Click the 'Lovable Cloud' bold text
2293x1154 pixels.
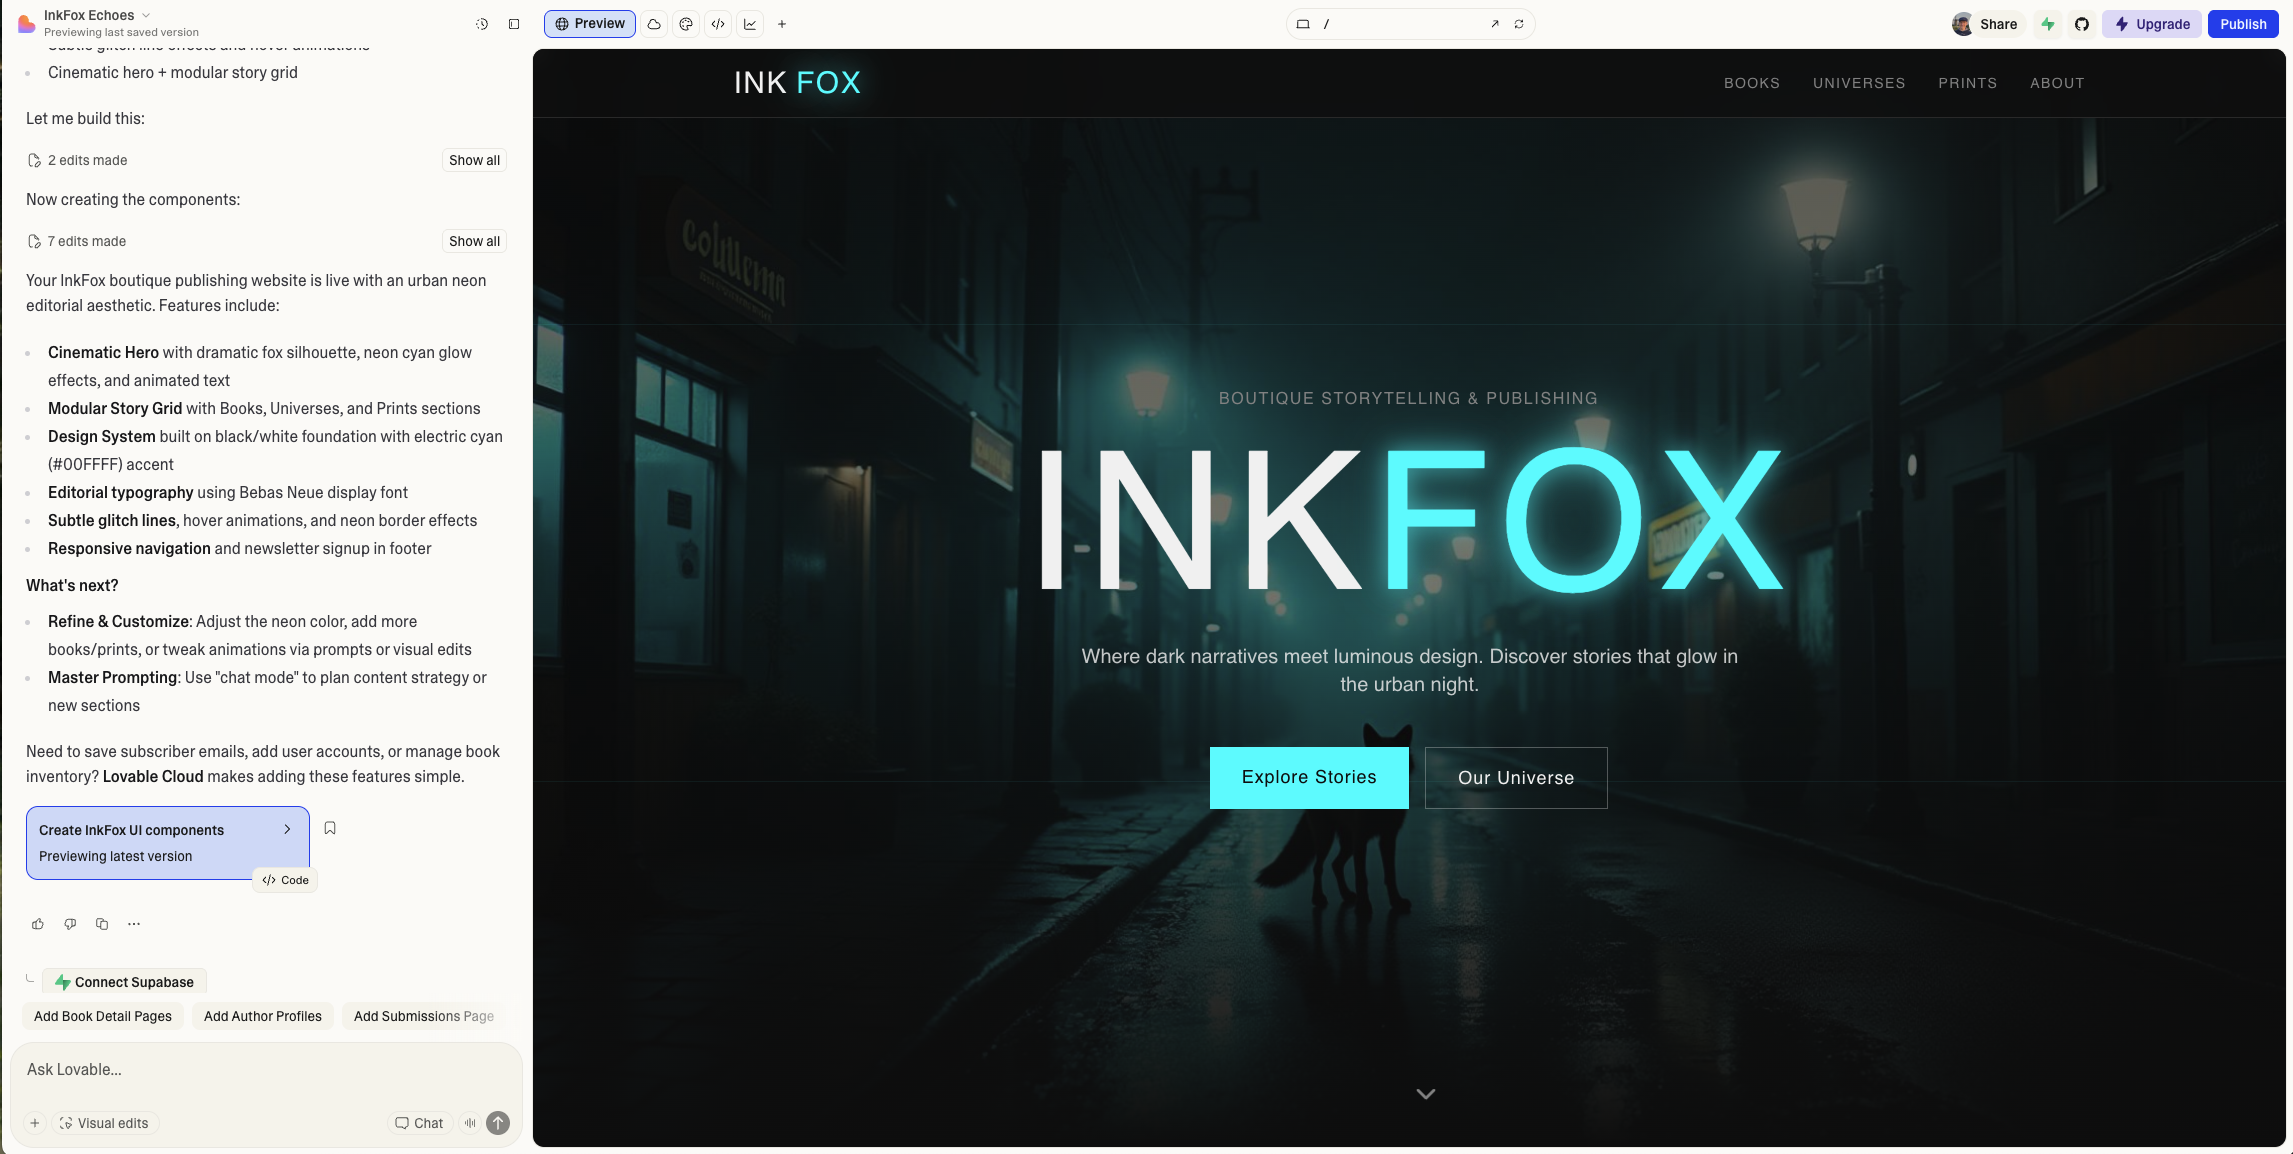pyautogui.click(x=153, y=776)
